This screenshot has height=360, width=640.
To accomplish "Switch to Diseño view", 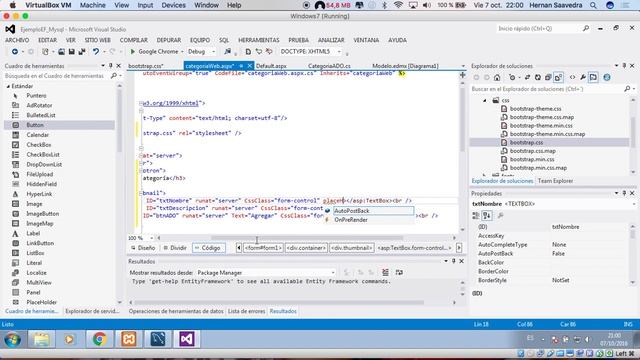I will click(143, 248).
